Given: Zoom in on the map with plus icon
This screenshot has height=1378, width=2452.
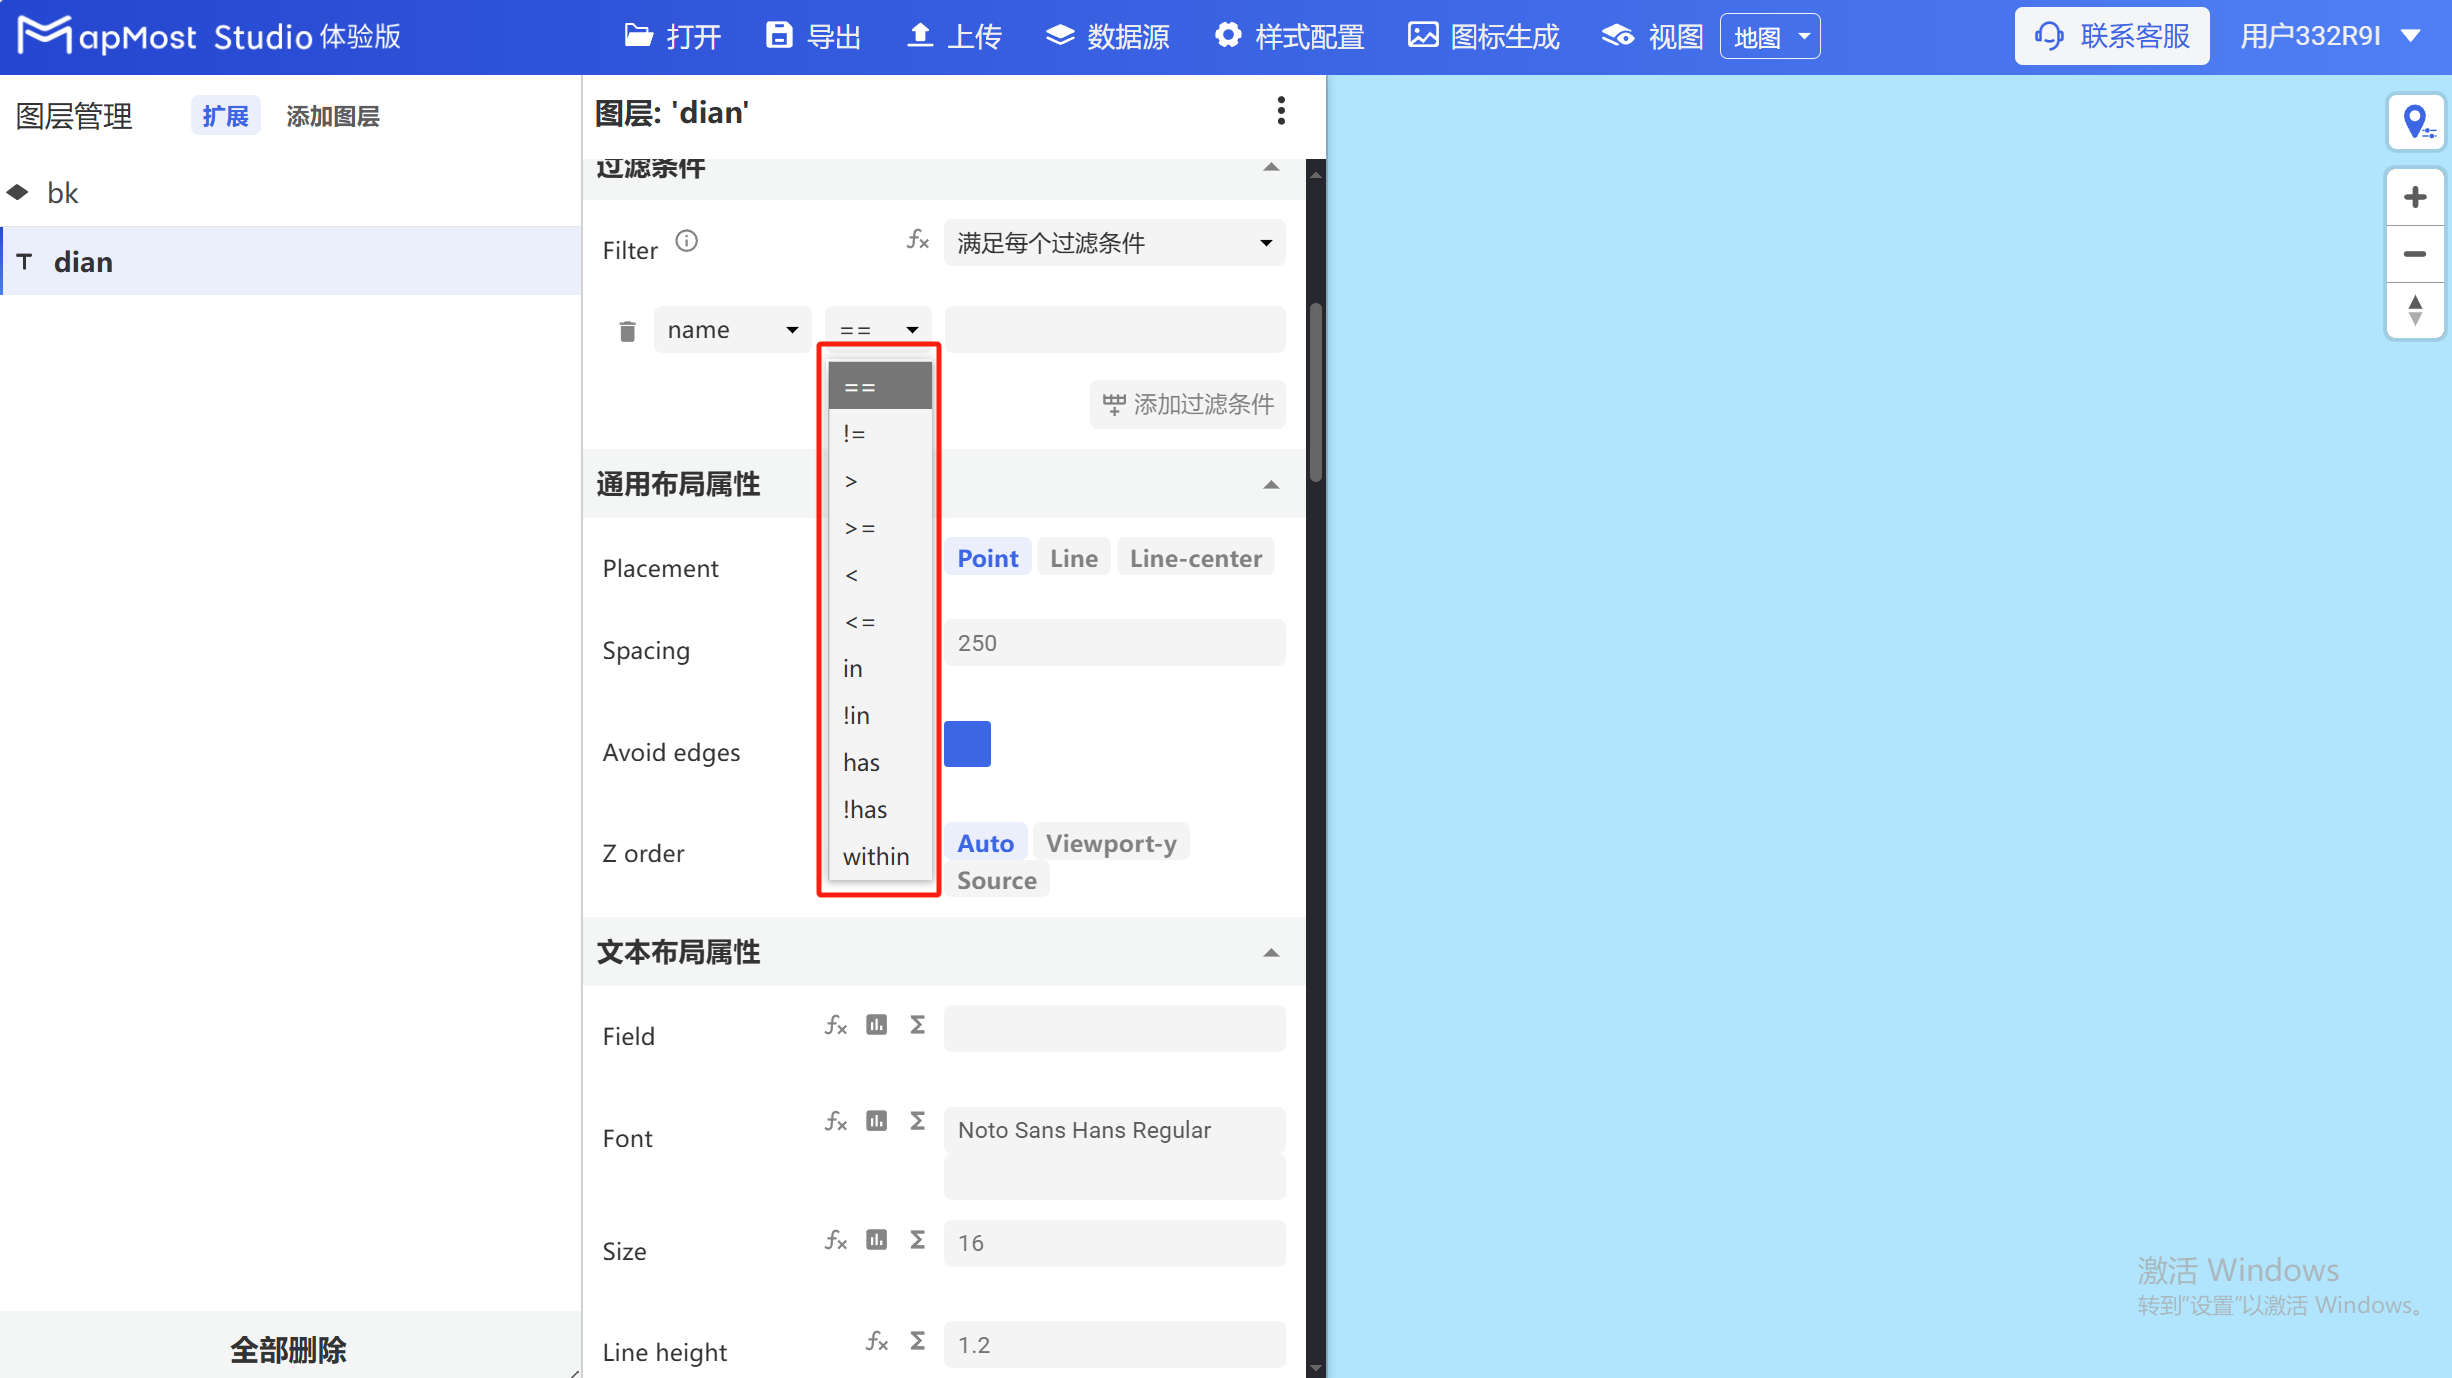Looking at the screenshot, I should pyautogui.click(x=2415, y=196).
